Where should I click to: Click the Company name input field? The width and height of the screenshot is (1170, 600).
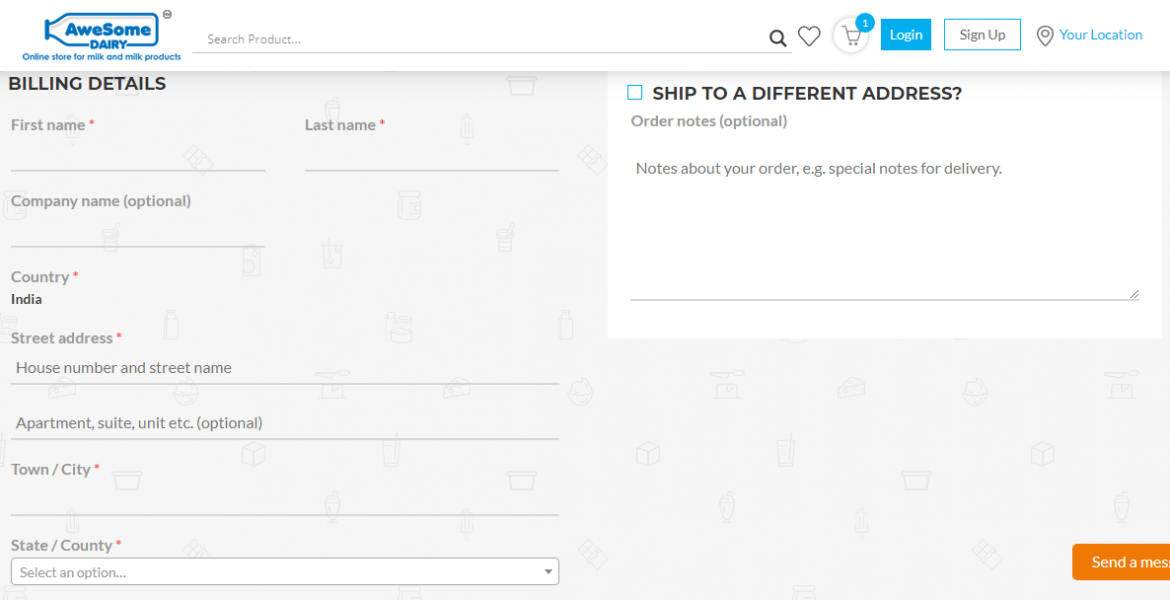click(138, 233)
